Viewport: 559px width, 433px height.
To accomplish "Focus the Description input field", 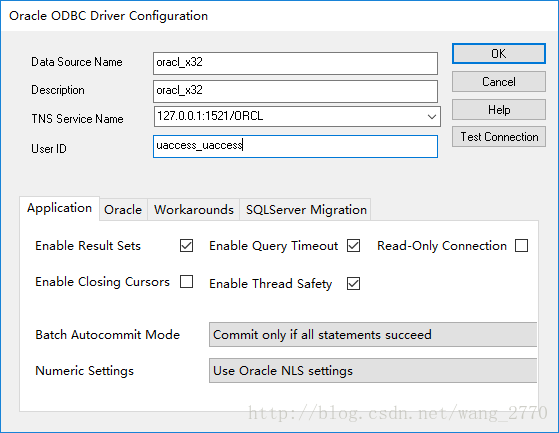I will tap(295, 91).
